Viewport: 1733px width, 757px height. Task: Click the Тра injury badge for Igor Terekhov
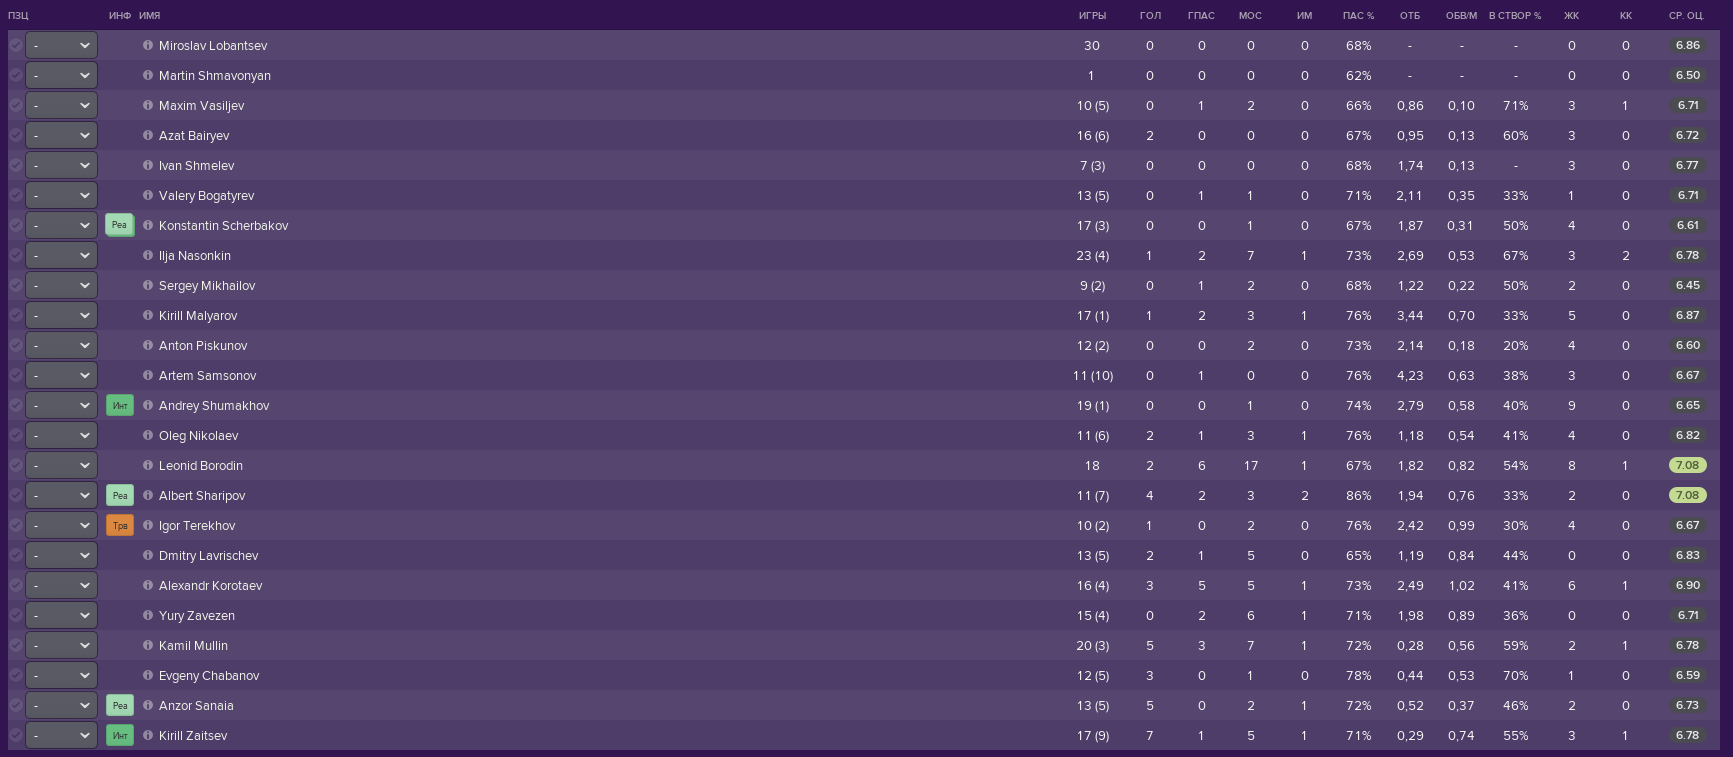120,525
